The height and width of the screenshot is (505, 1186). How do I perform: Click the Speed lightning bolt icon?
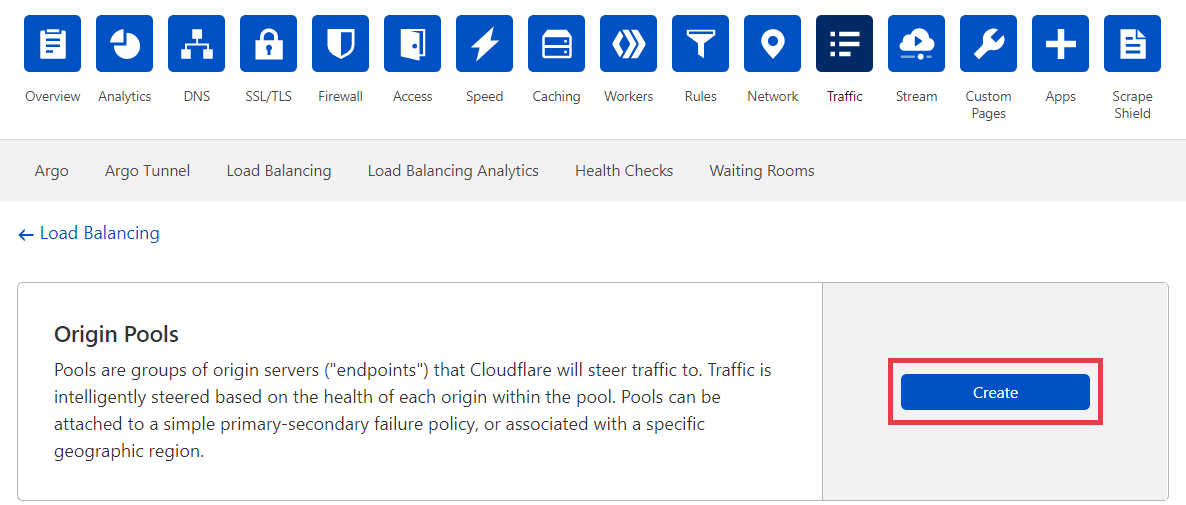484,44
